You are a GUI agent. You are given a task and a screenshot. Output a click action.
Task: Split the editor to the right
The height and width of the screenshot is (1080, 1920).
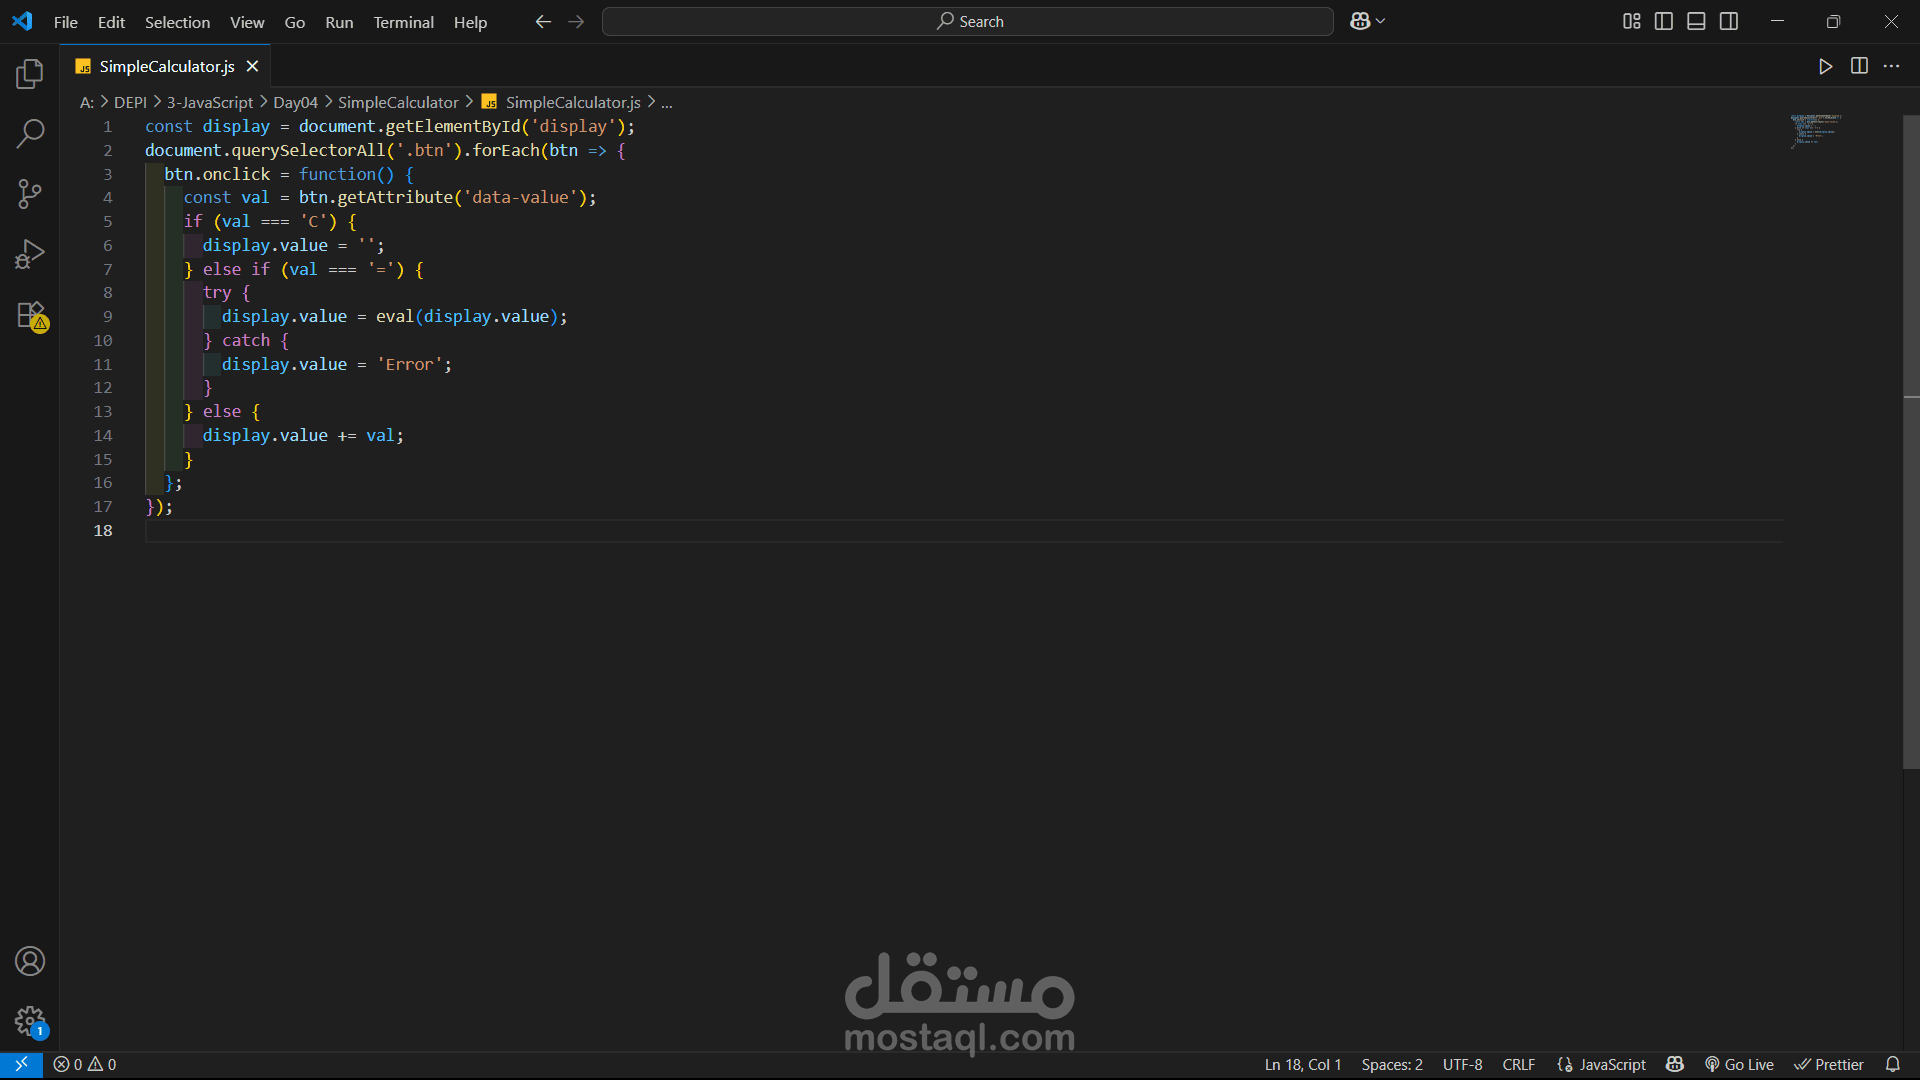coord(1859,66)
